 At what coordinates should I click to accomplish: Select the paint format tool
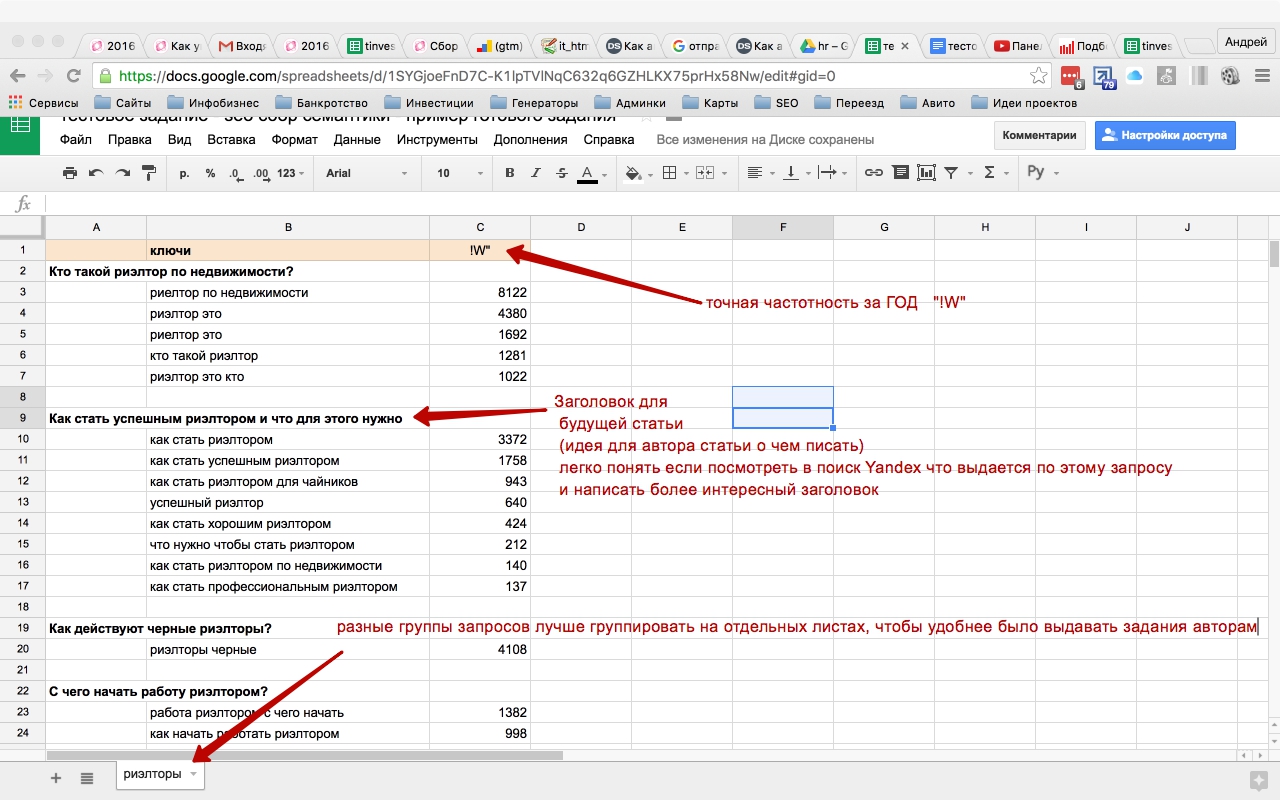149,173
